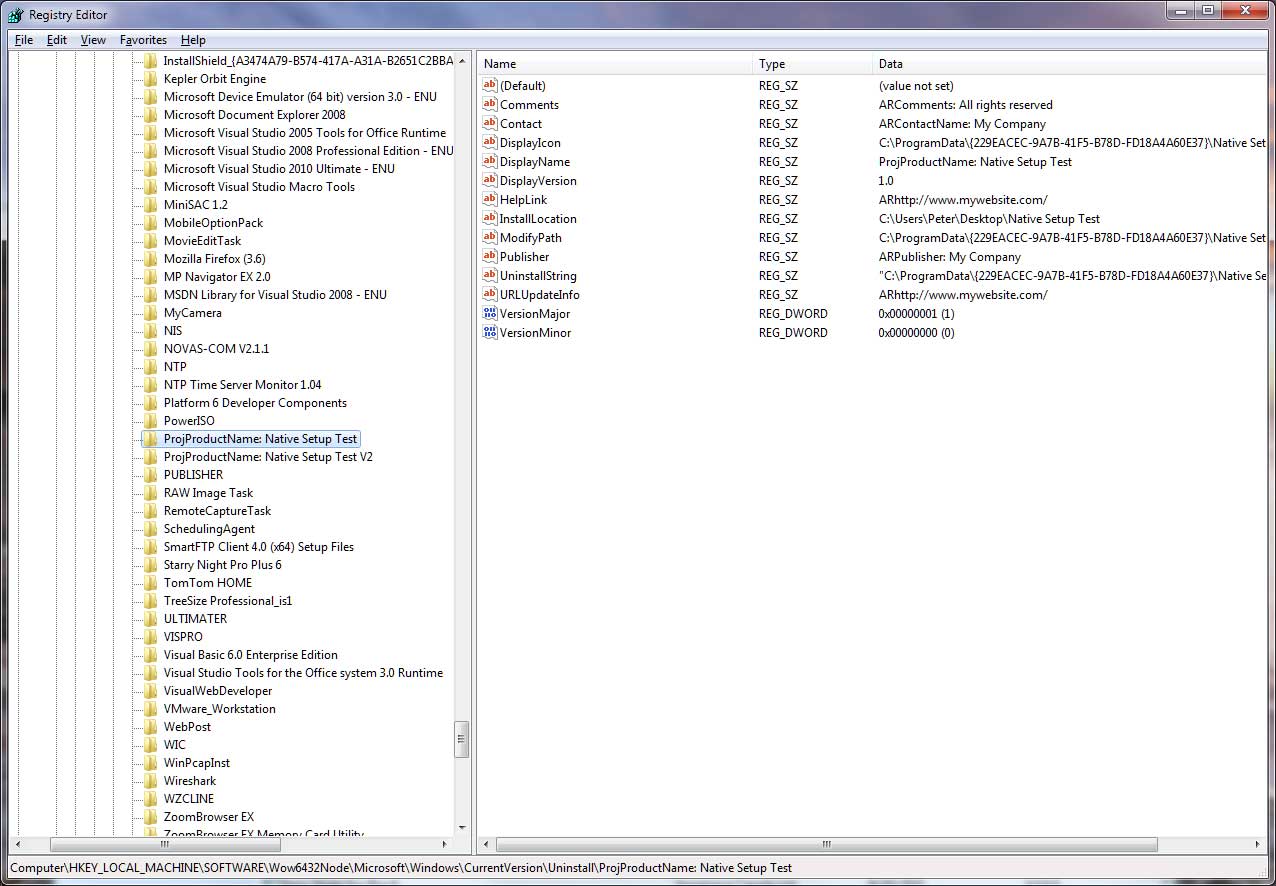Click the string icon beside Contact value

[490, 124]
